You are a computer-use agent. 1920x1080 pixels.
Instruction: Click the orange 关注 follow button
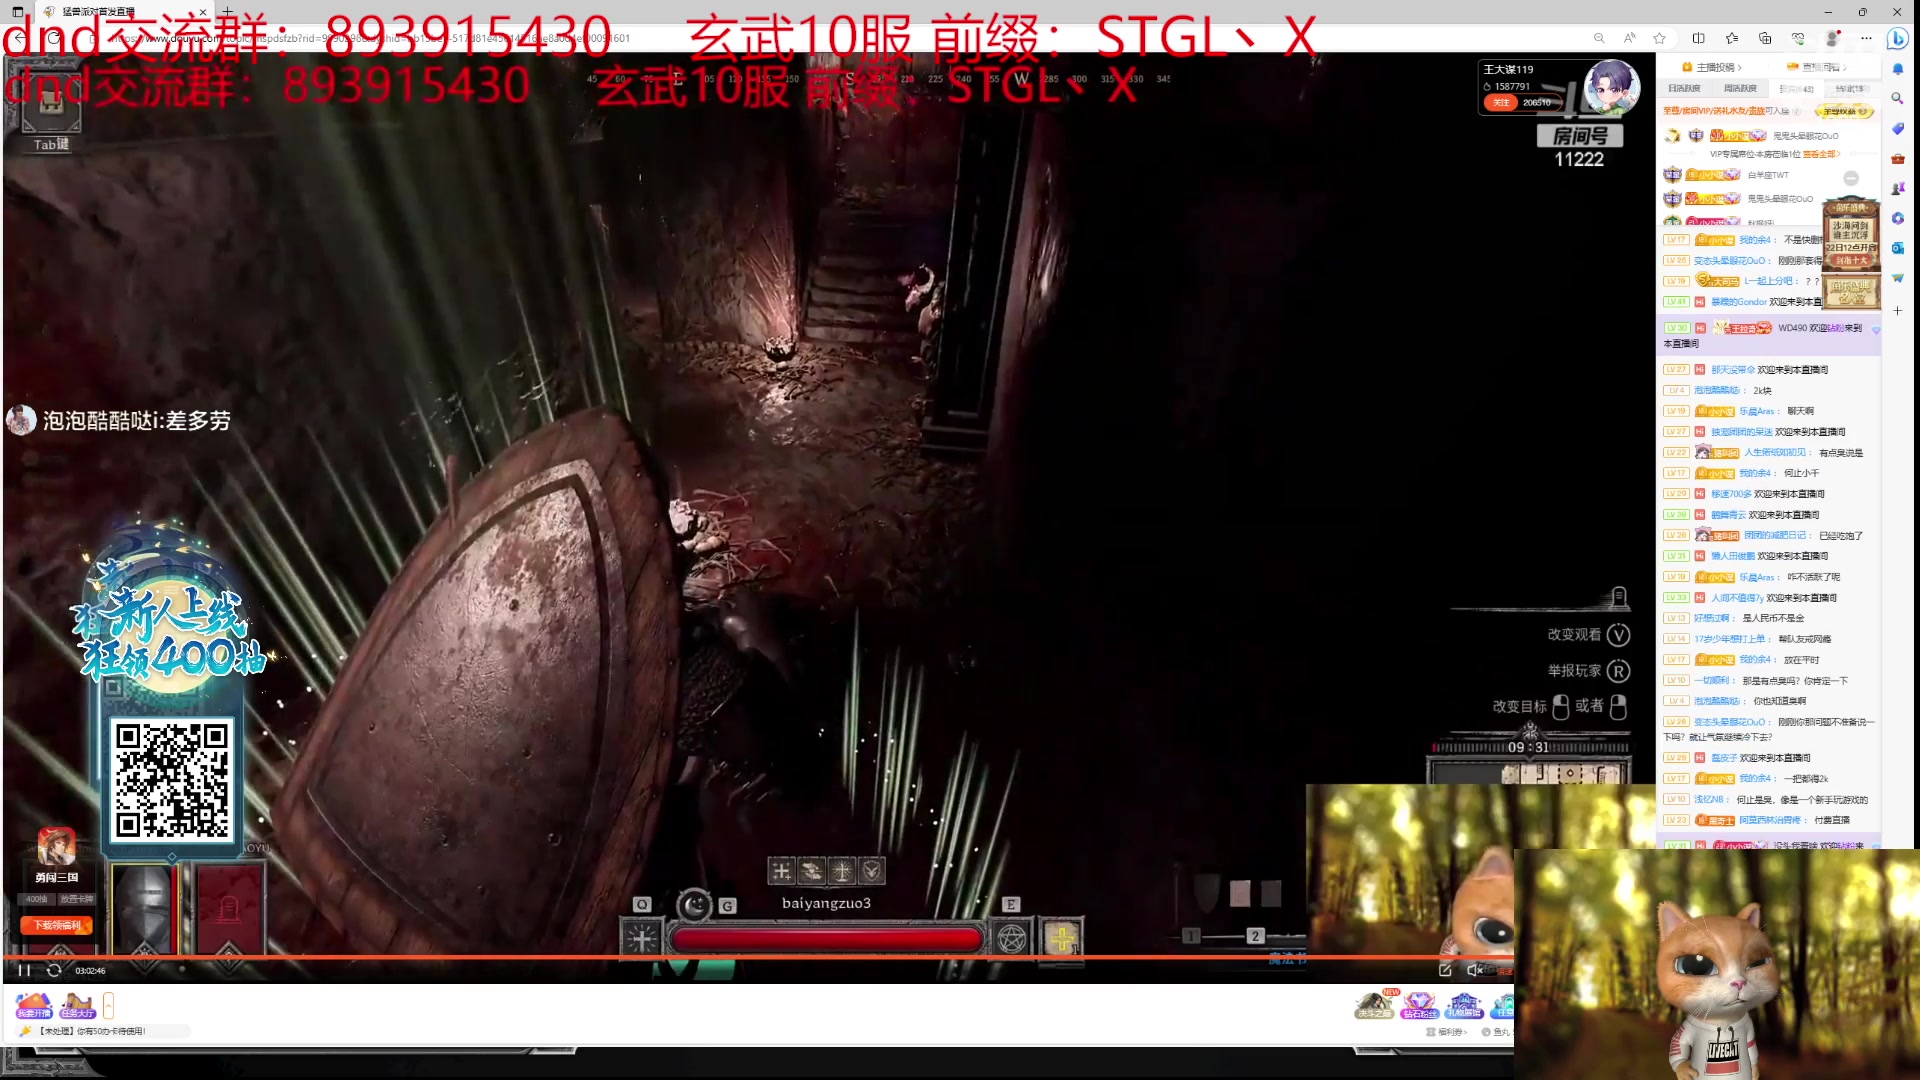(x=1500, y=102)
